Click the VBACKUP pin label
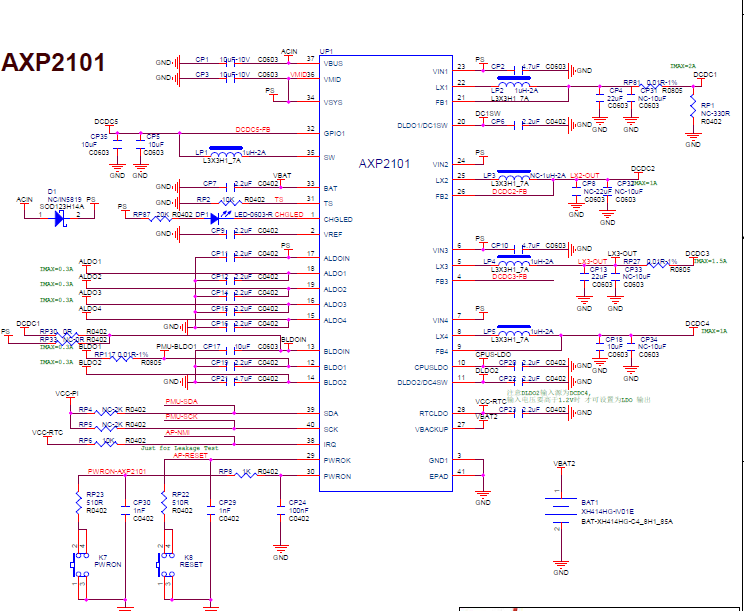The height and width of the screenshot is (611, 744). coord(432,429)
